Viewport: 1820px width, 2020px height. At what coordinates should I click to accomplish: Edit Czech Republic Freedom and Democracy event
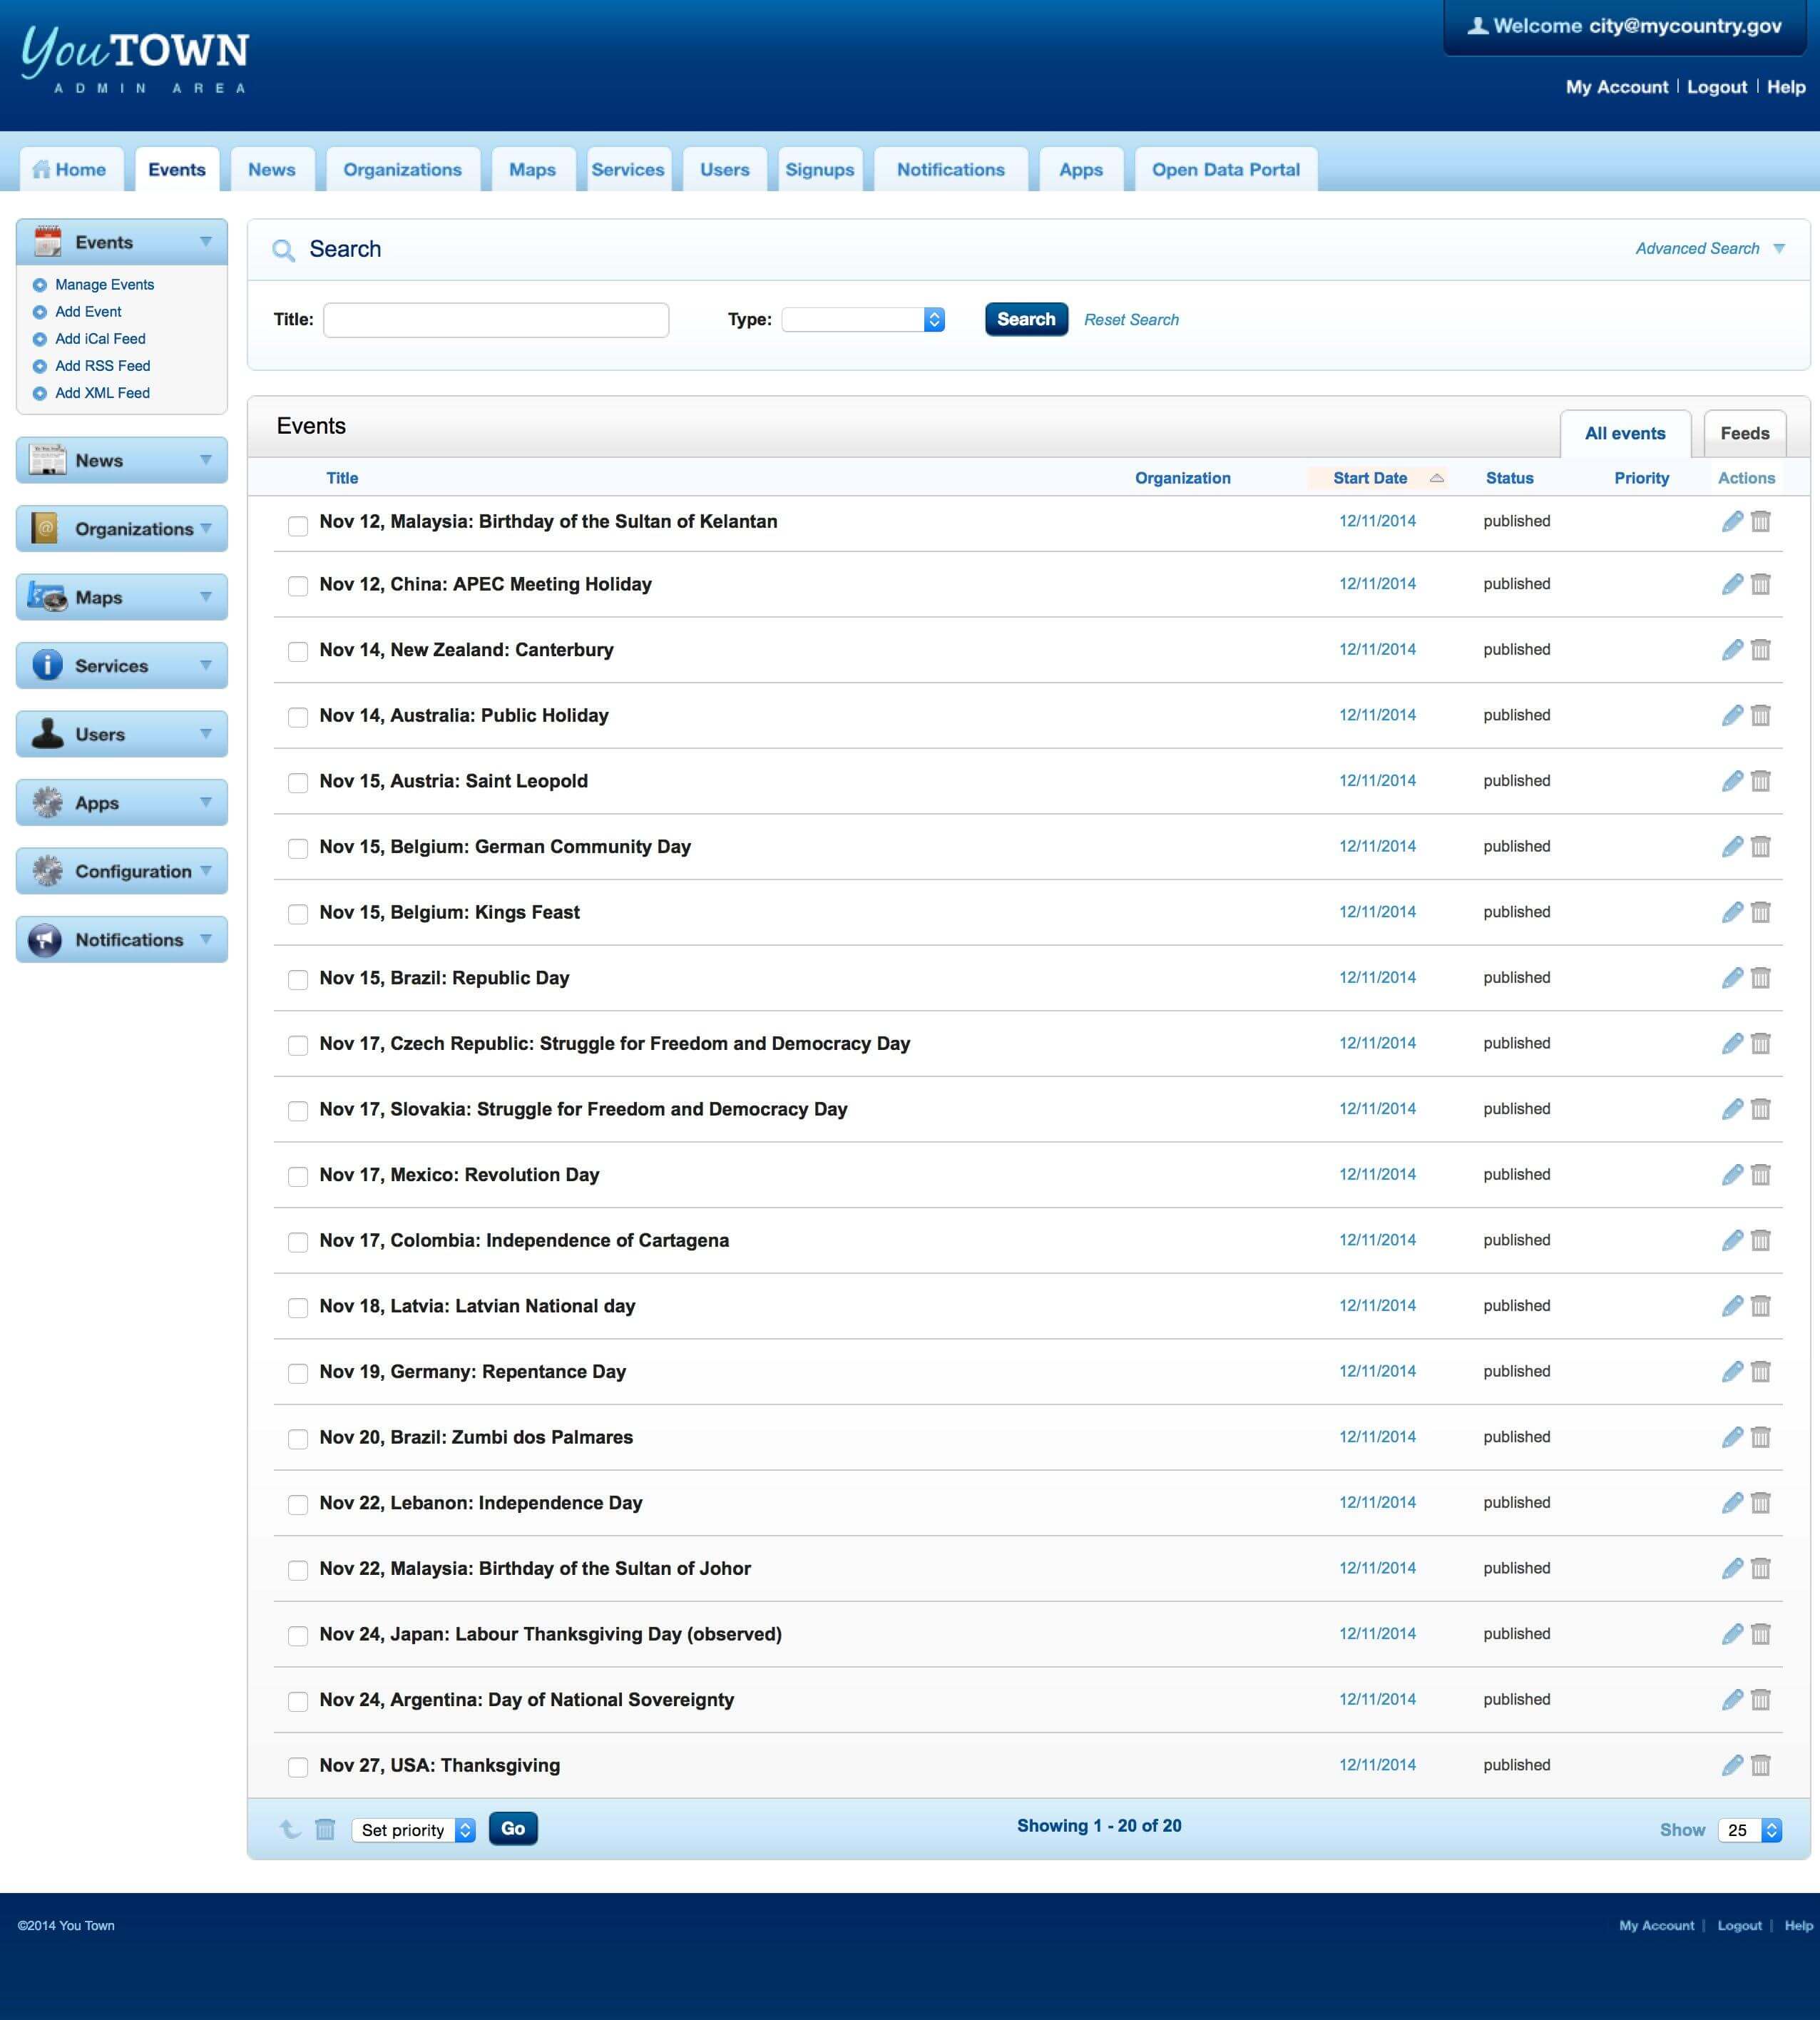(1732, 1043)
